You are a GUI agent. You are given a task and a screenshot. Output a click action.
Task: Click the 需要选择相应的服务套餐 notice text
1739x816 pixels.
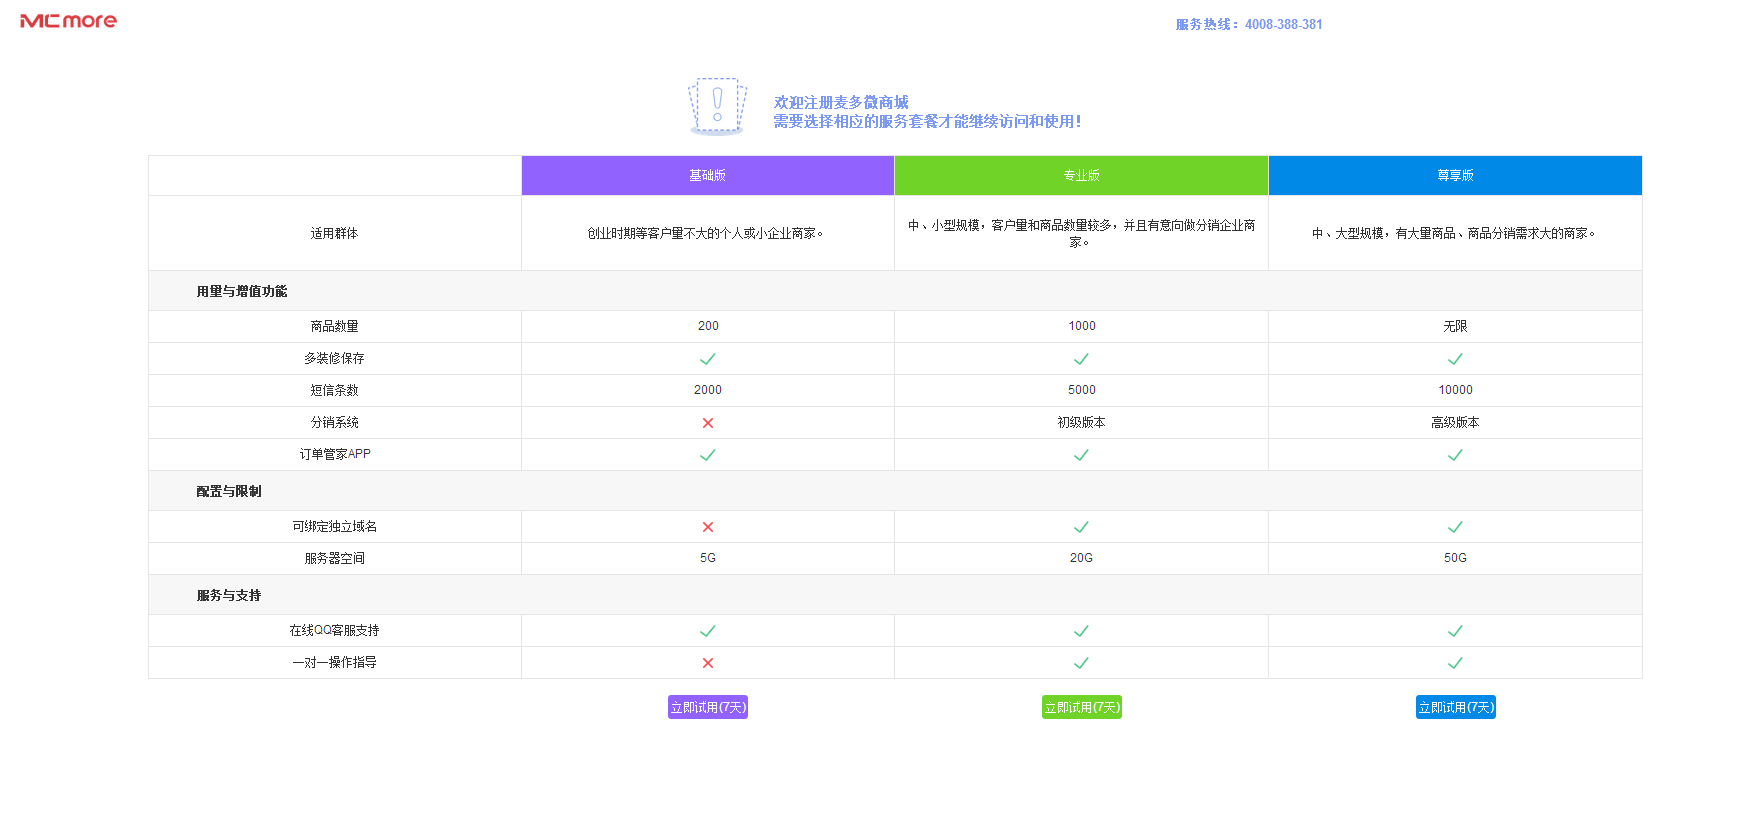(x=927, y=121)
